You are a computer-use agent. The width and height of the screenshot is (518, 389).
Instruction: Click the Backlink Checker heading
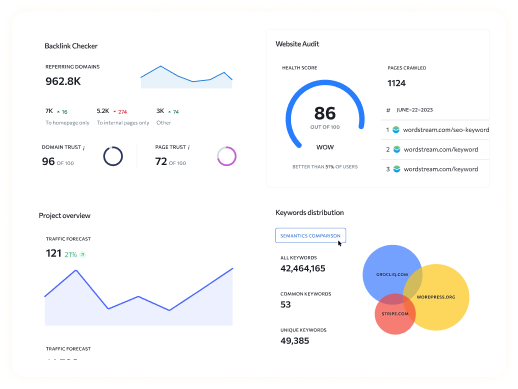[71, 46]
